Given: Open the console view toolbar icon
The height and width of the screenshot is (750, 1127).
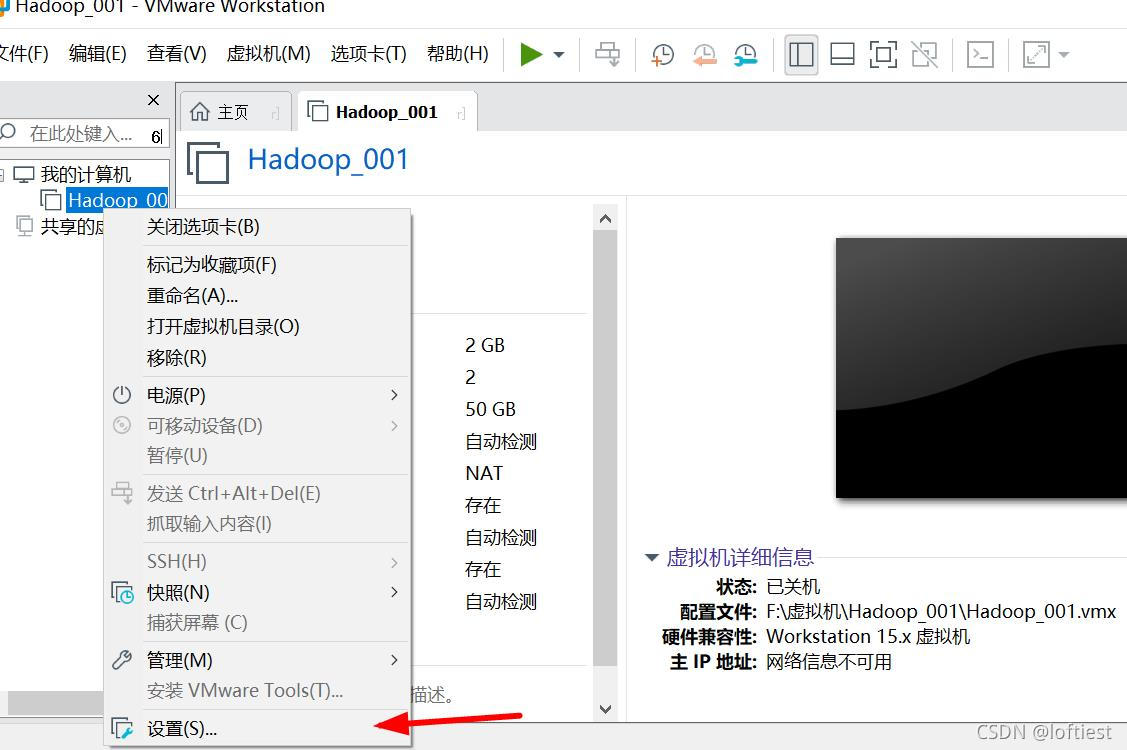Looking at the screenshot, I should (x=980, y=55).
